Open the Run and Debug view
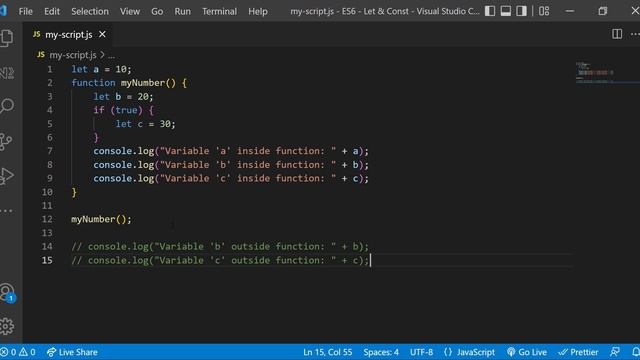 (x=7, y=176)
